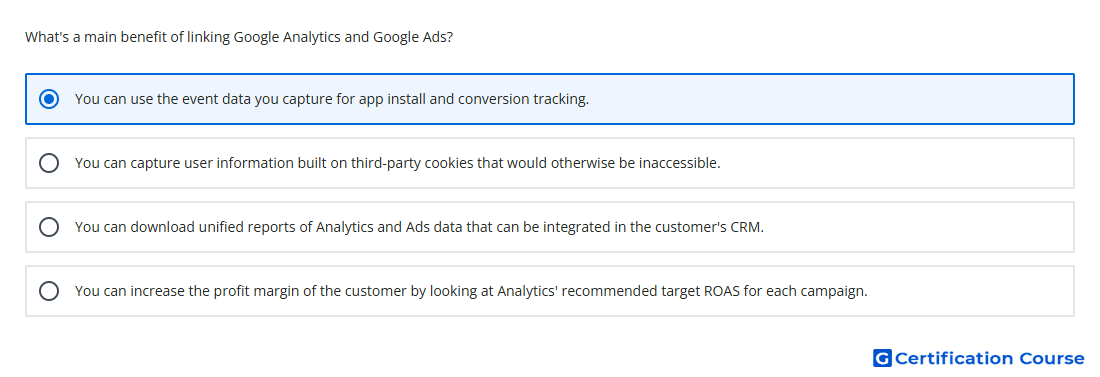Screen dimensions: 1100x377
Task: Click the fourth answer option card
Action: click(x=550, y=291)
